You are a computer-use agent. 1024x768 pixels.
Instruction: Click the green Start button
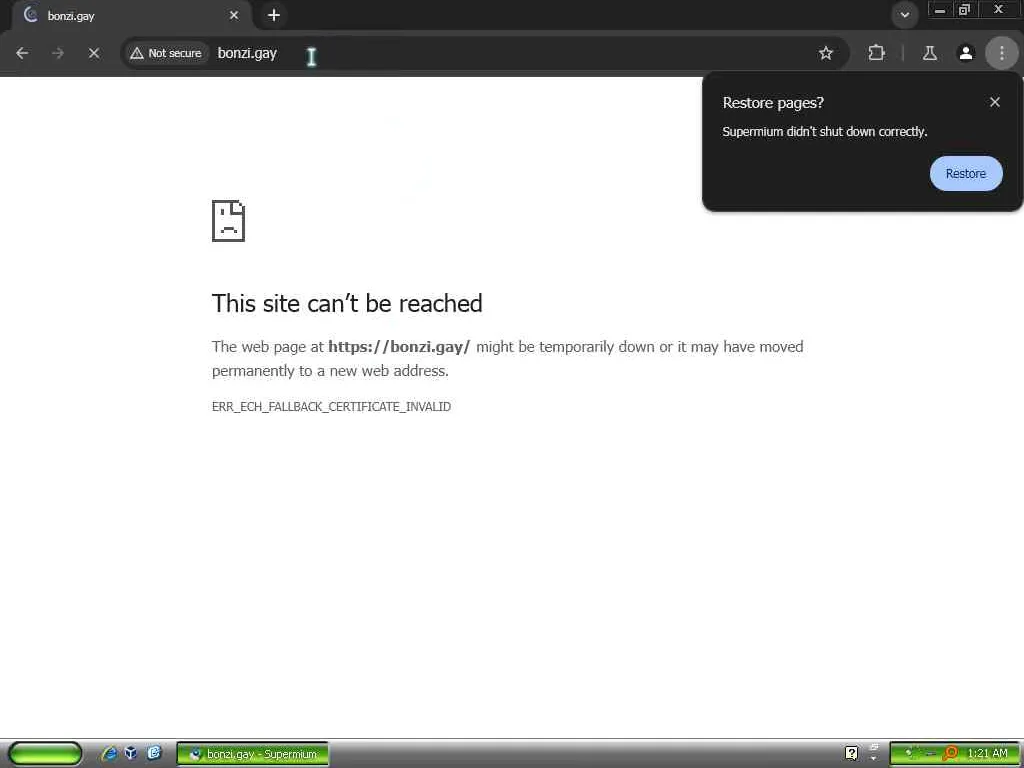tap(46, 754)
